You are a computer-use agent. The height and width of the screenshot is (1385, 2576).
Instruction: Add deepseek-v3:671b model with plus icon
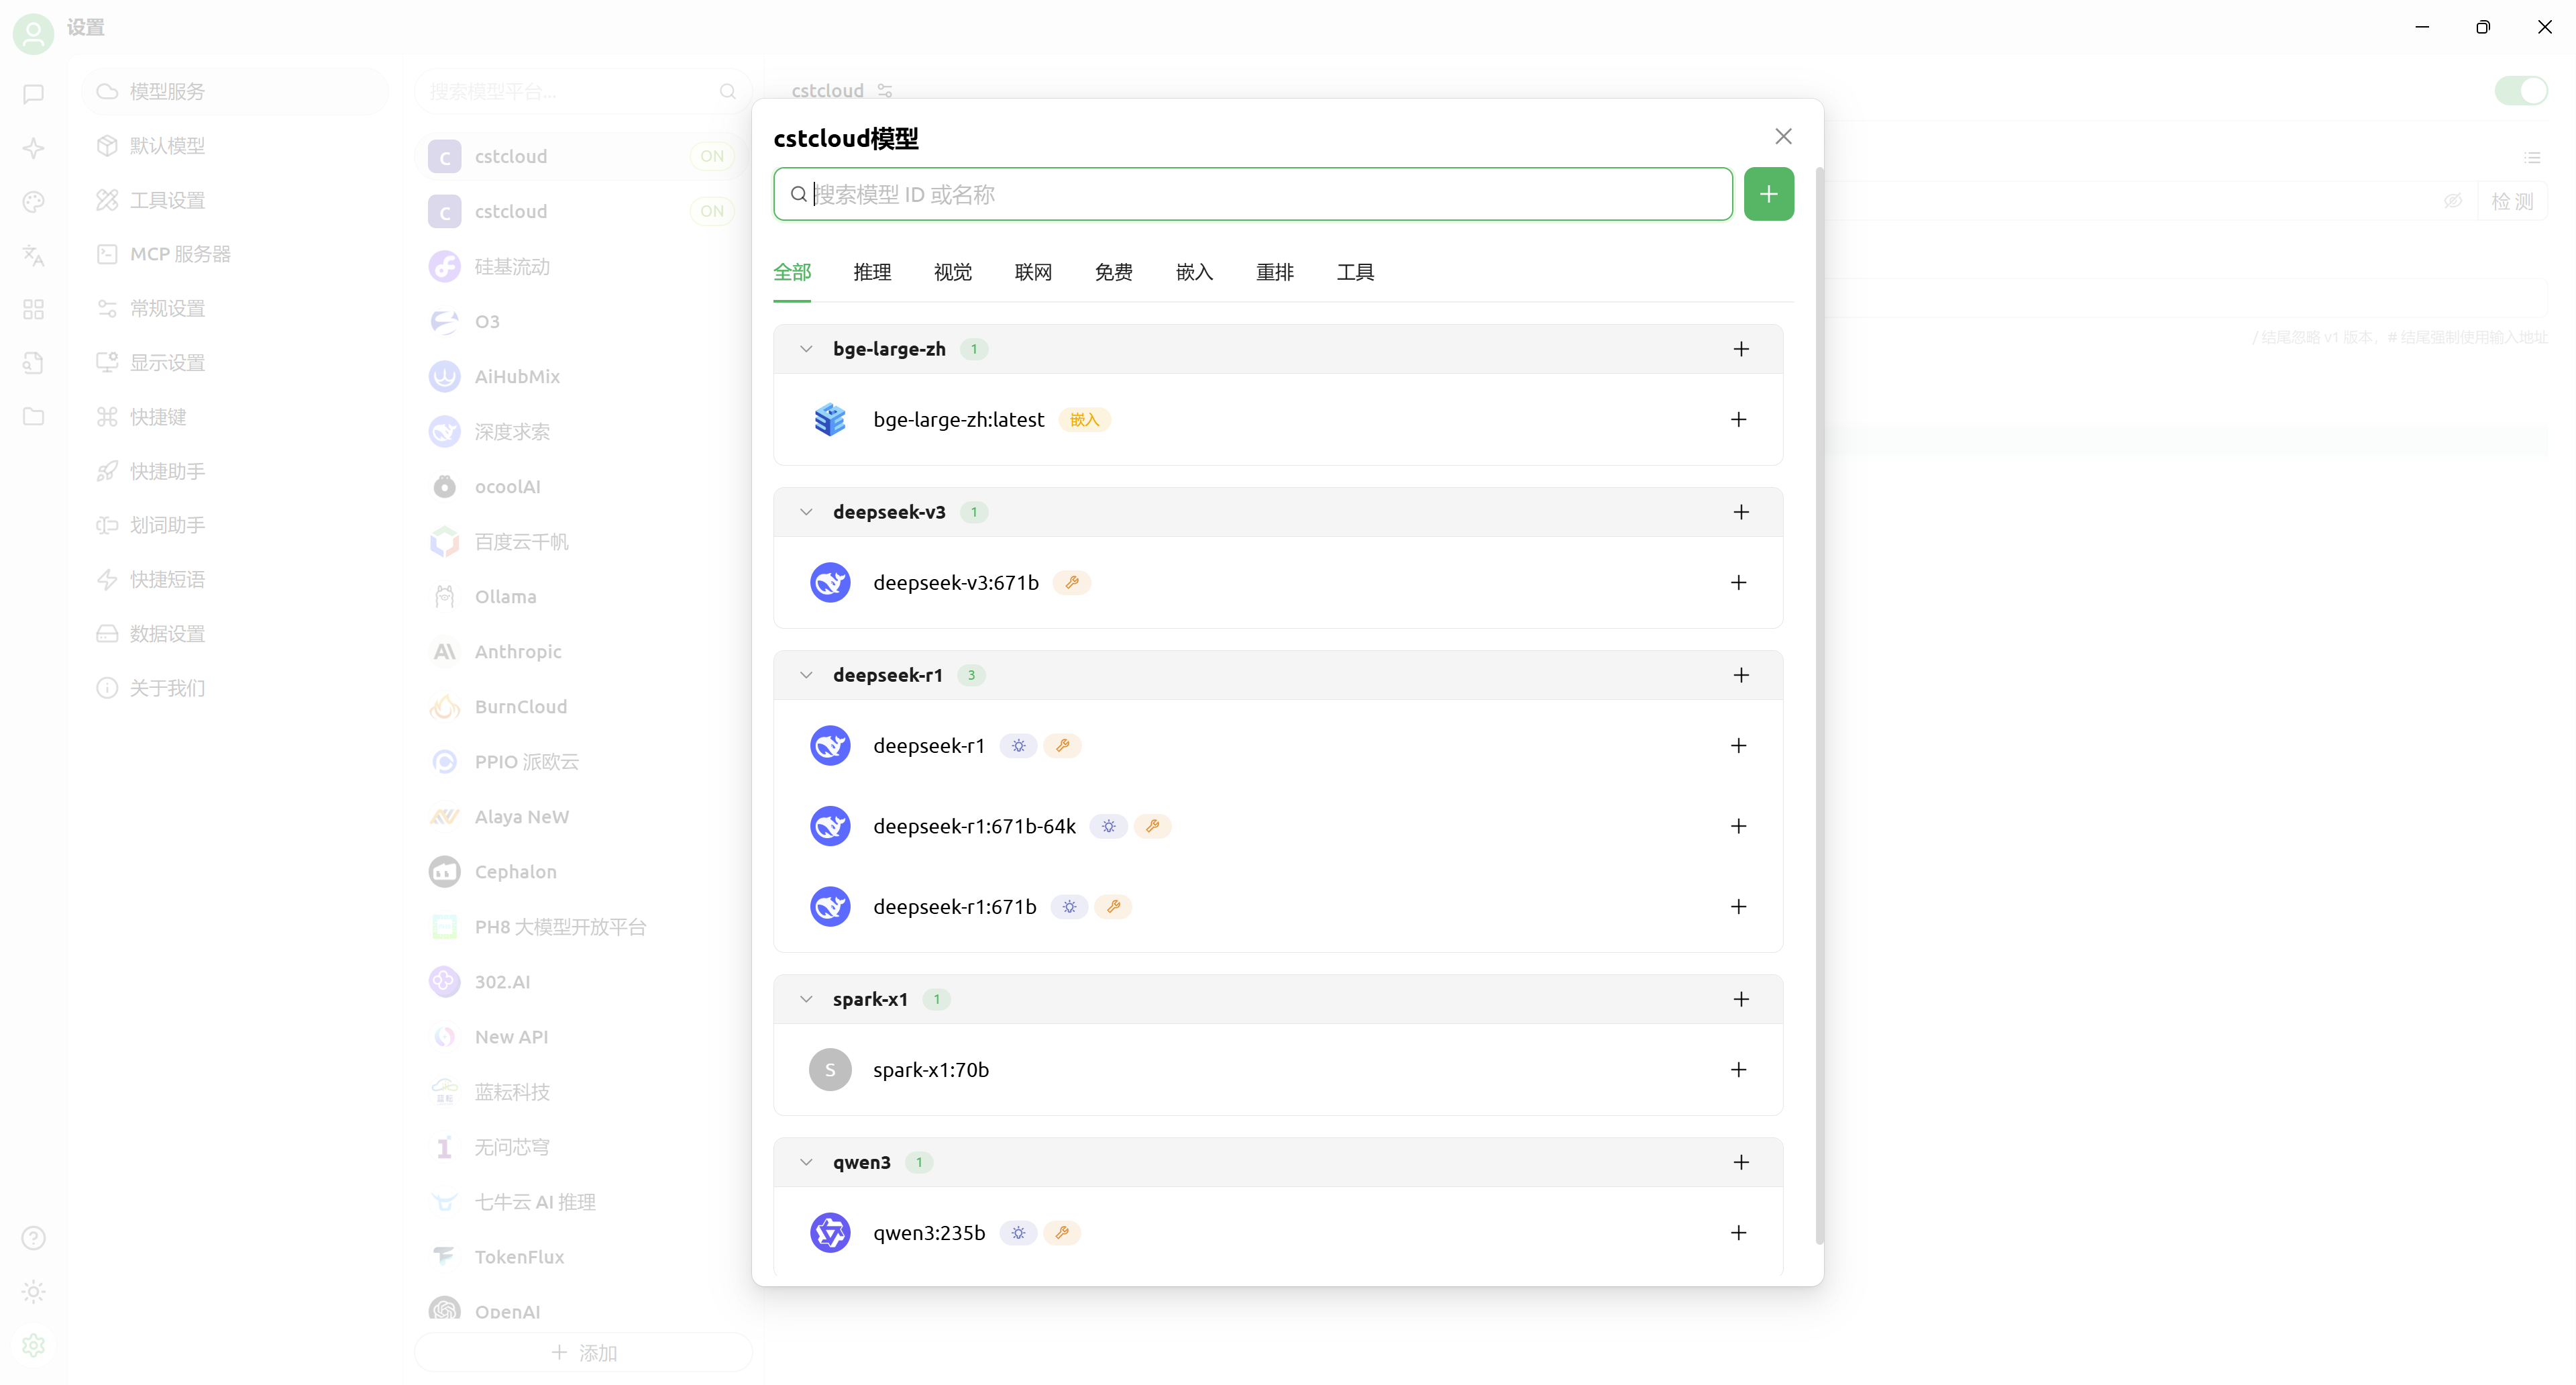[1738, 583]
